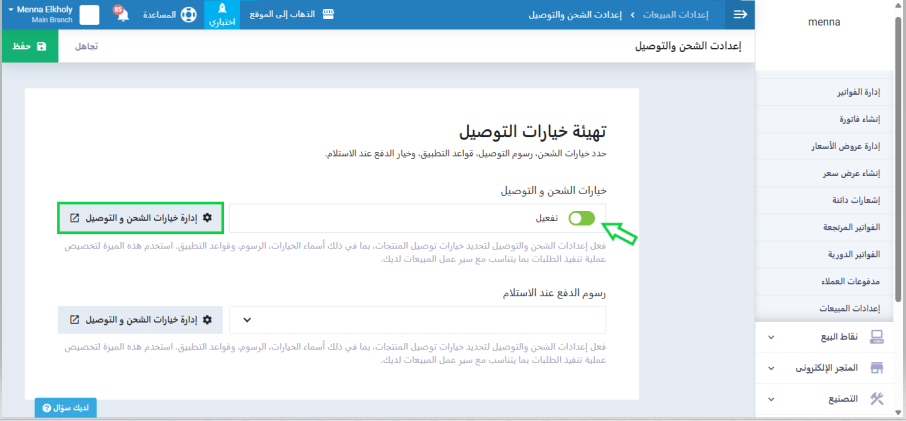Click the تجاهل discard button
Image resolution: width=906 pixels, height=421 pixels.
click(87, 46)
